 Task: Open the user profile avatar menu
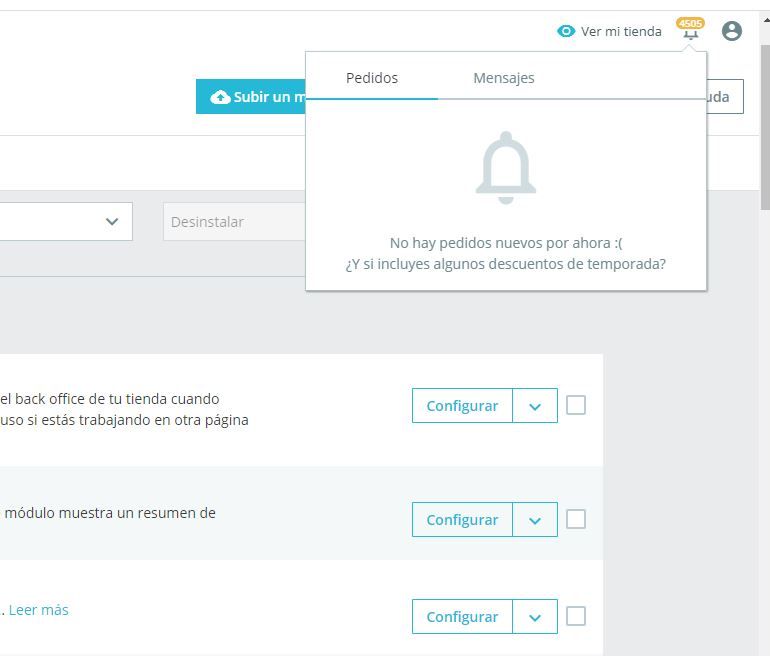pyautogui.click(x=731, y=31)
